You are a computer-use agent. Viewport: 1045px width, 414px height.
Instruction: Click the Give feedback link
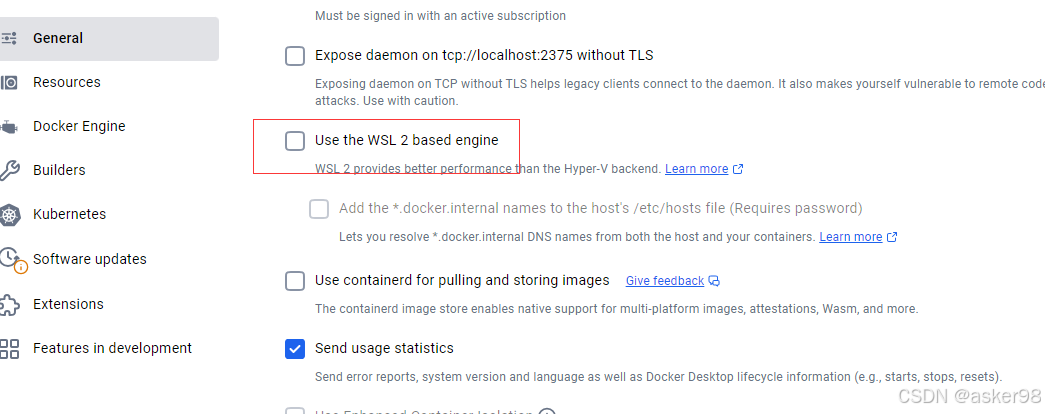pyautogui.click(x=664, y=281)
